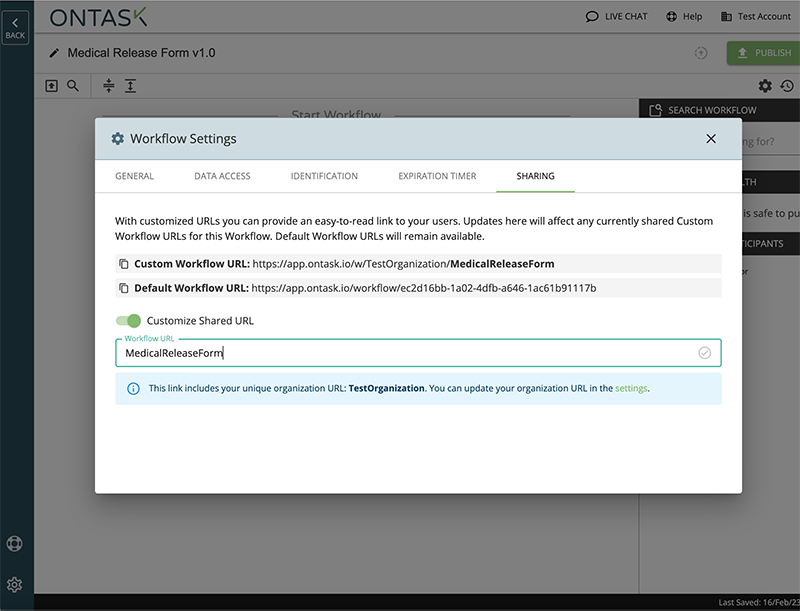Click the export upload icon in toolbar
The image size is (800, 611).
click(52, 86)
